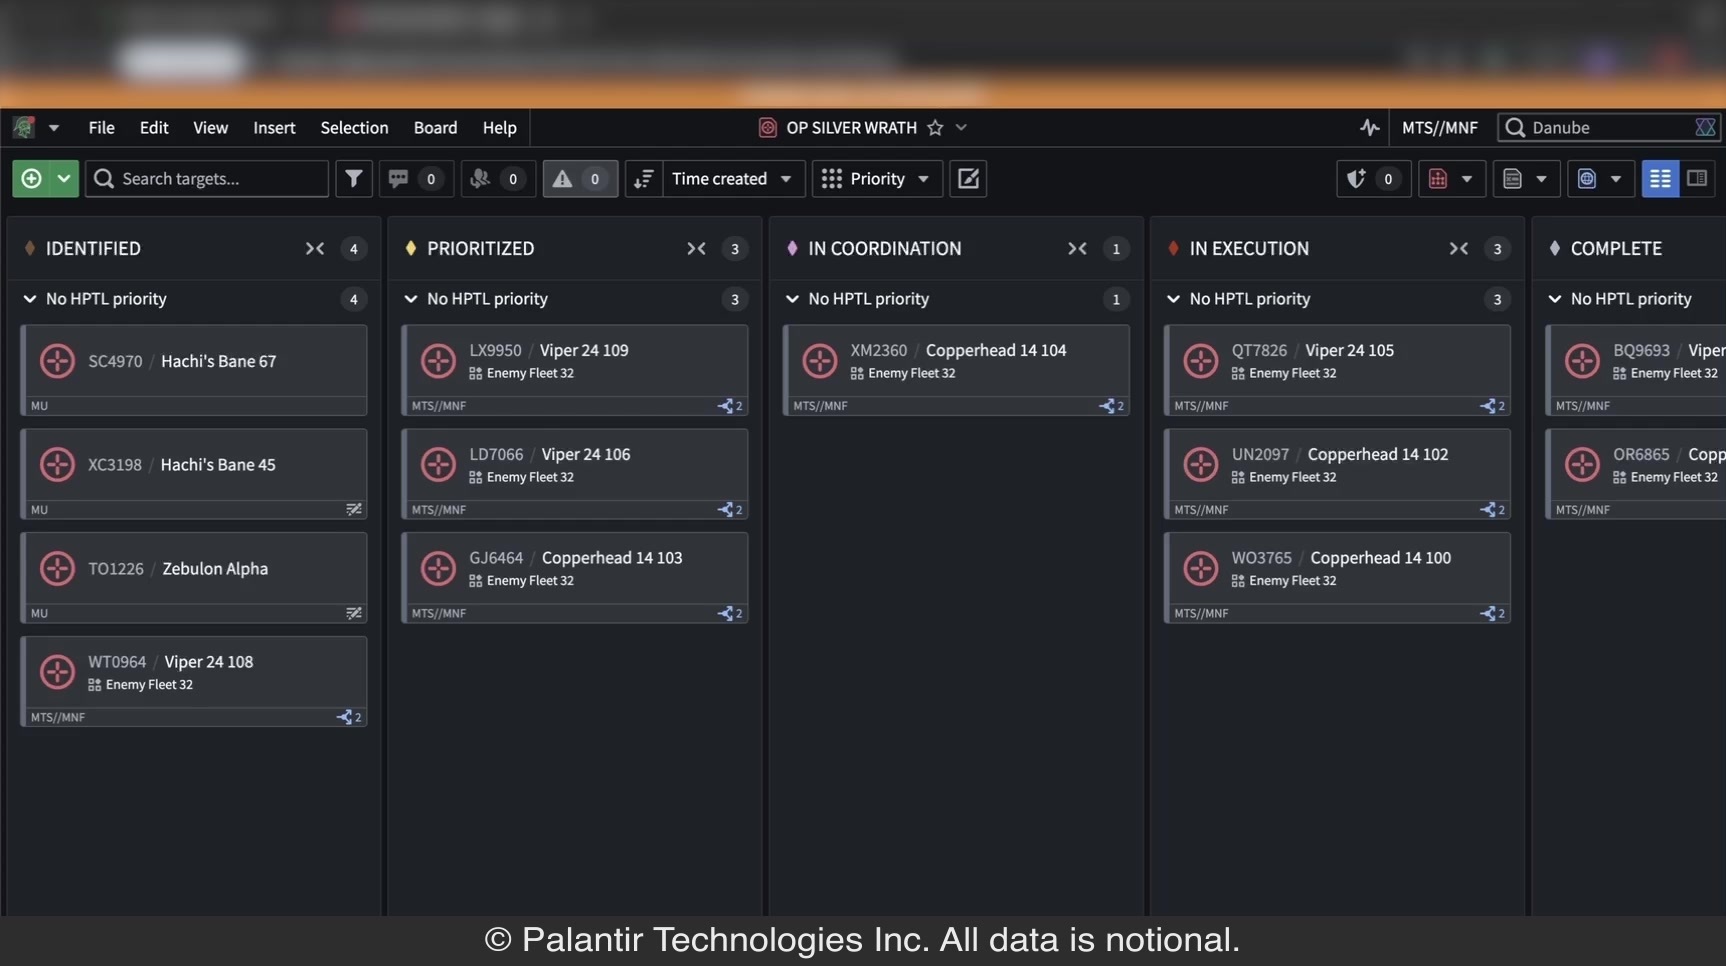Open the Time created sort dropdown
This screenshot has width=1726, height=966.
click(733, 179)
